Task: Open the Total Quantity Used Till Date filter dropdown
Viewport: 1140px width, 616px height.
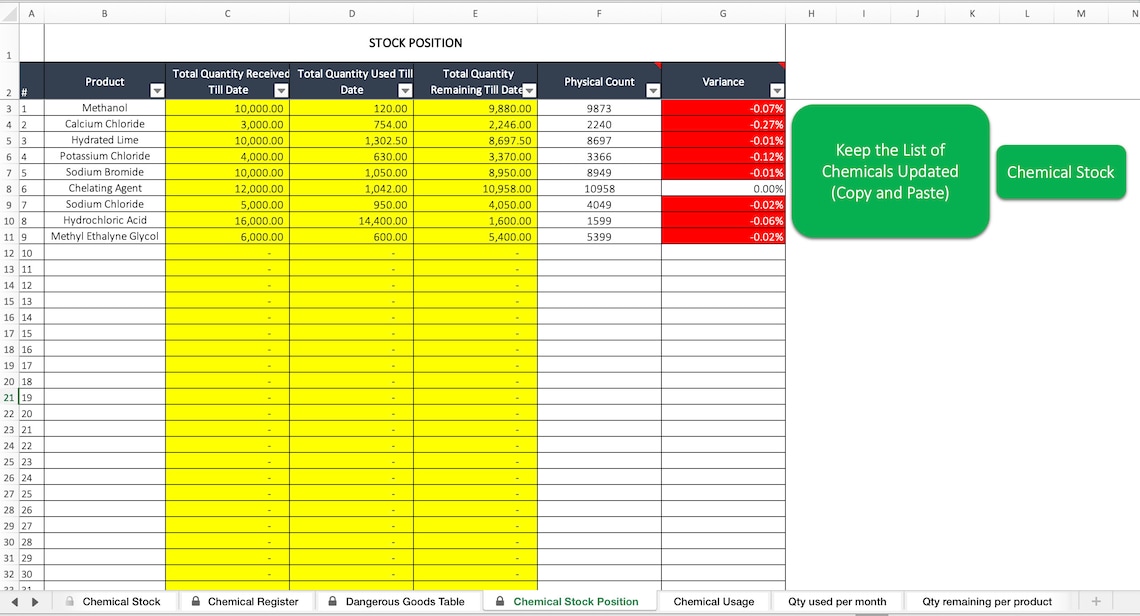Action: pyautogui.click(x=405, y=90)
